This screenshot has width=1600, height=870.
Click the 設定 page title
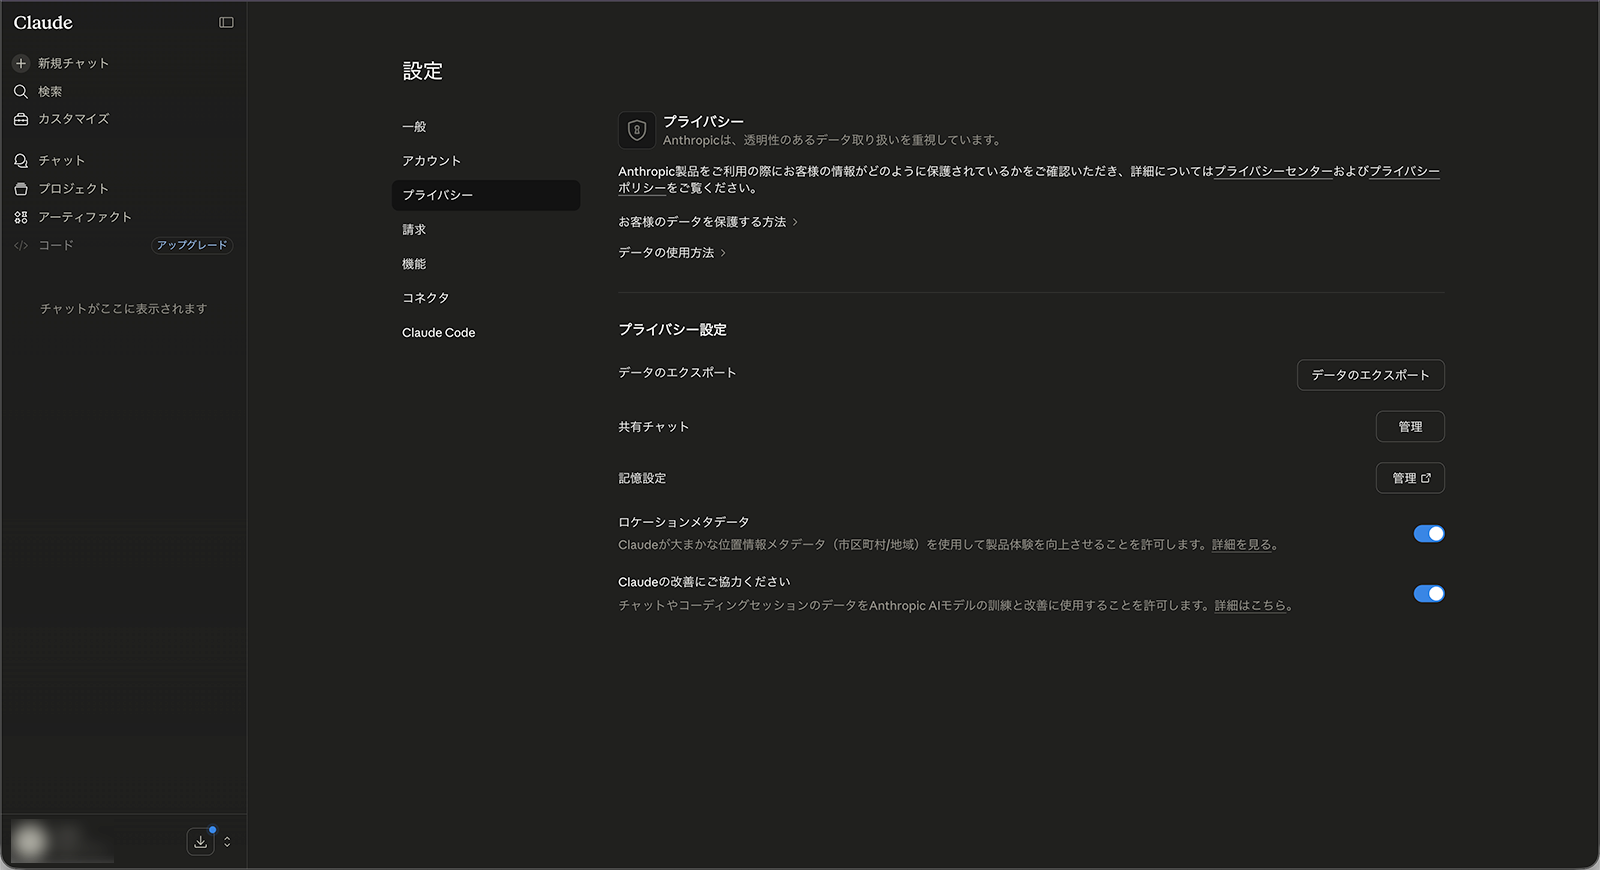click(x=422, y=71)
